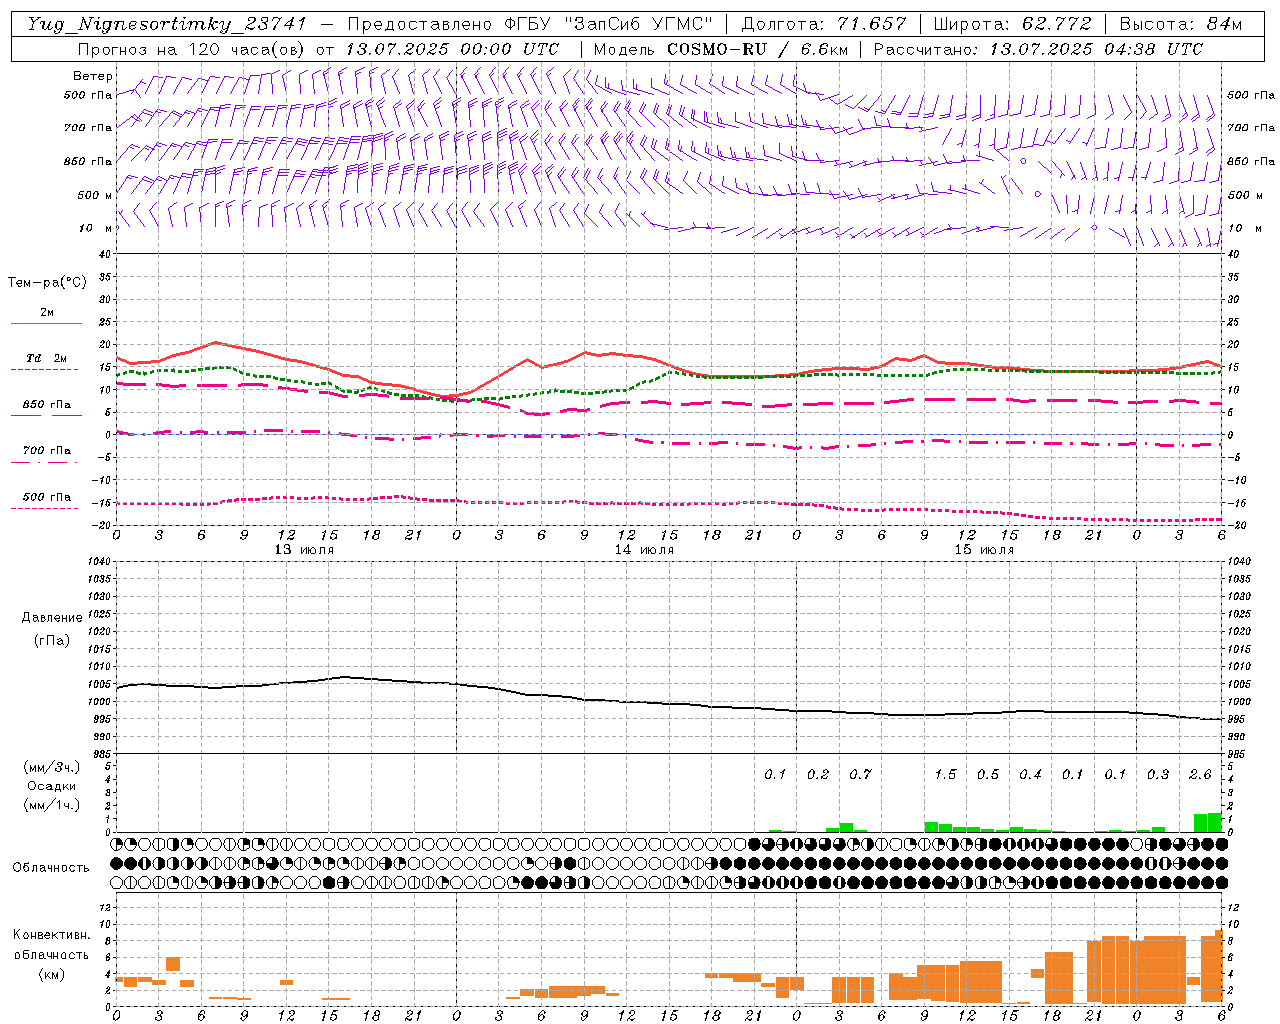Screen dimensions: 1280x1024
Task: Click the left '500 гПа' wind level label
Action: point(88,95)
